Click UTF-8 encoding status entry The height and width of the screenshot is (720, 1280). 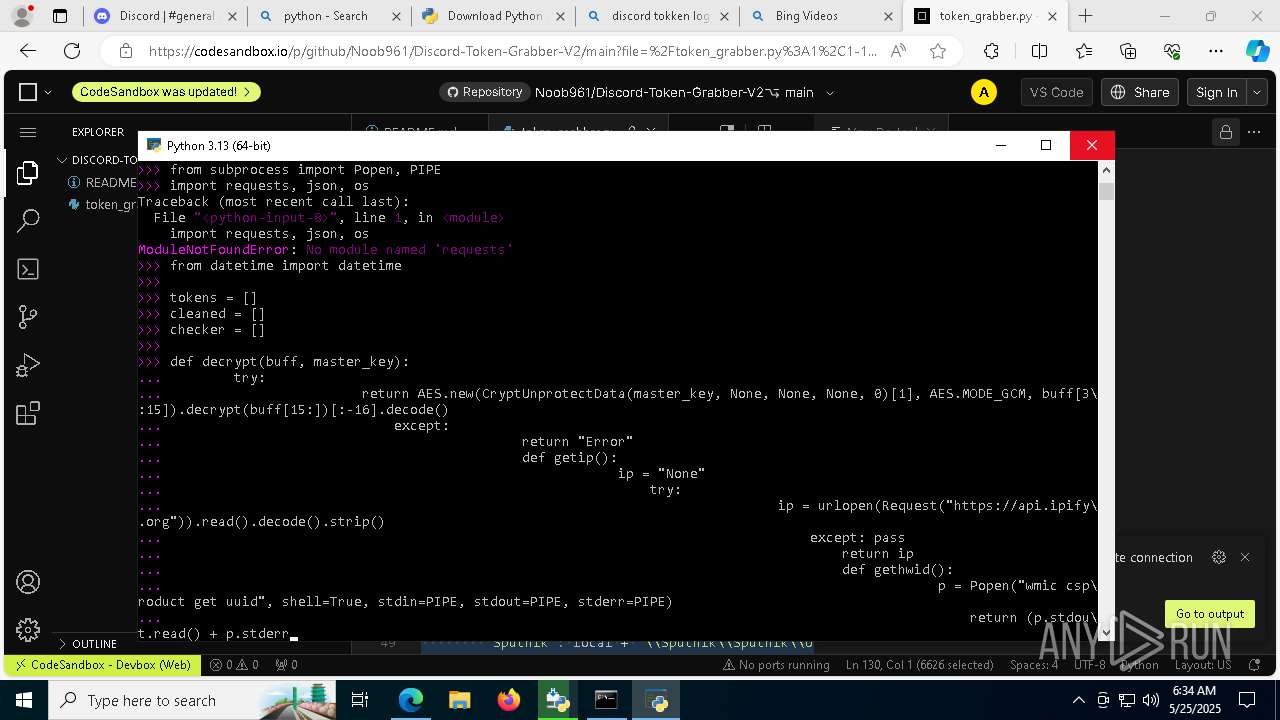[x=1089, y=664]
